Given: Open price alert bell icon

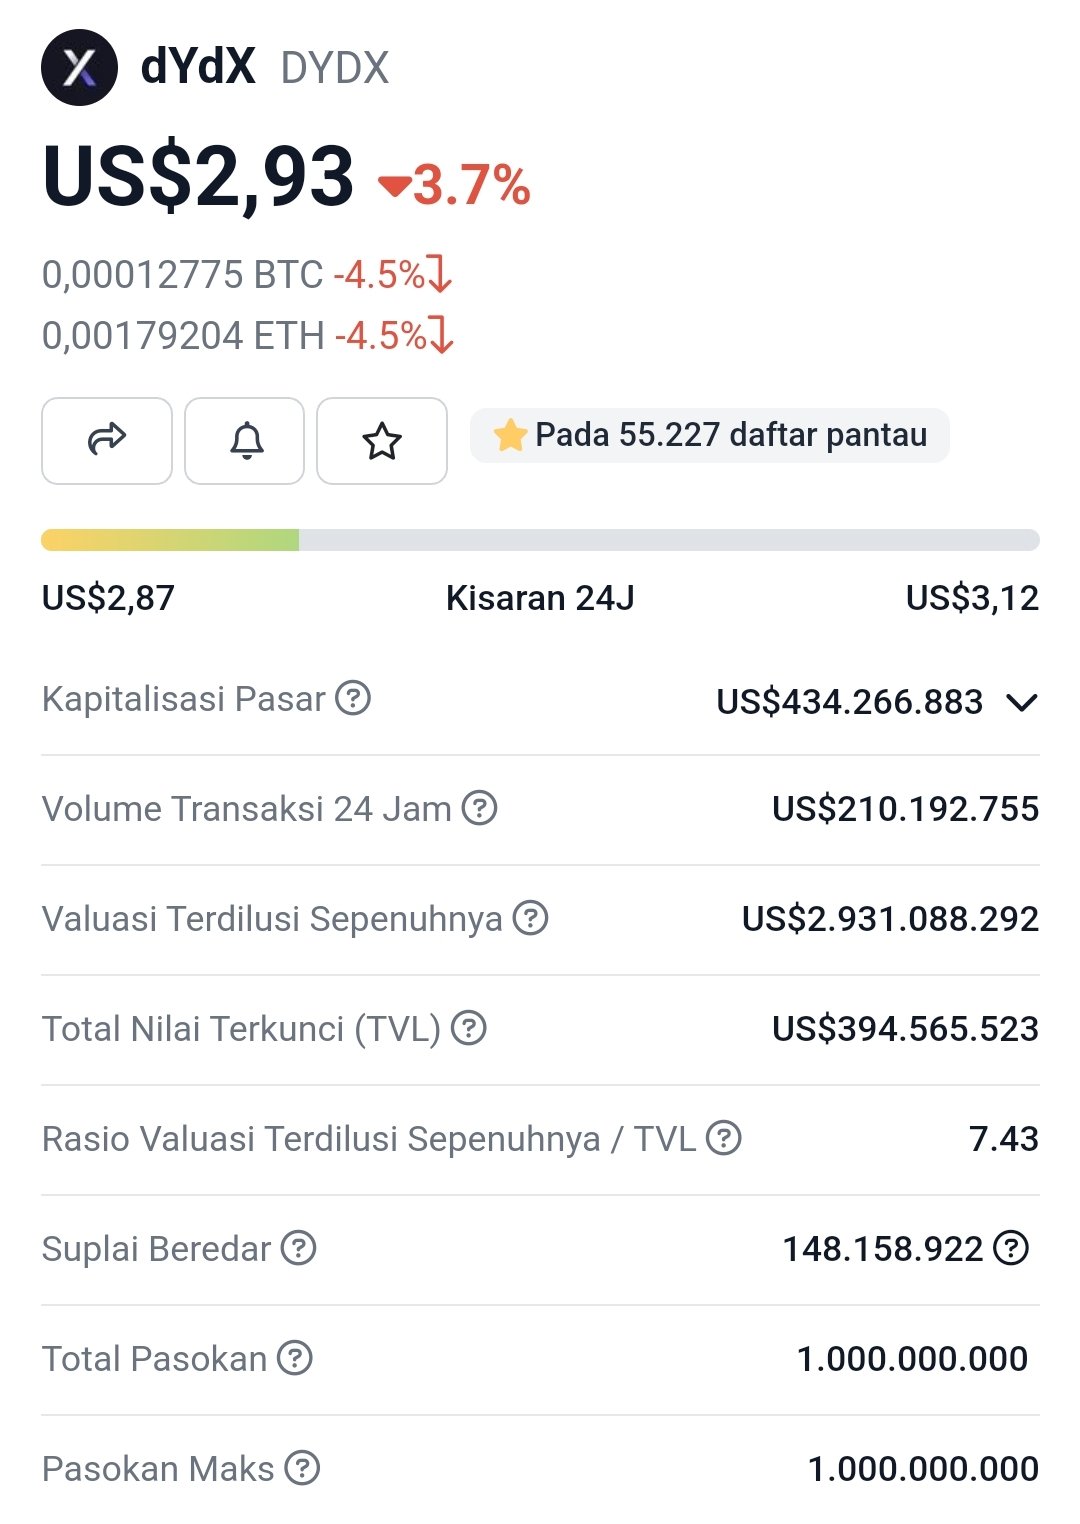Looking at the screenshot, I should point(245,440).
